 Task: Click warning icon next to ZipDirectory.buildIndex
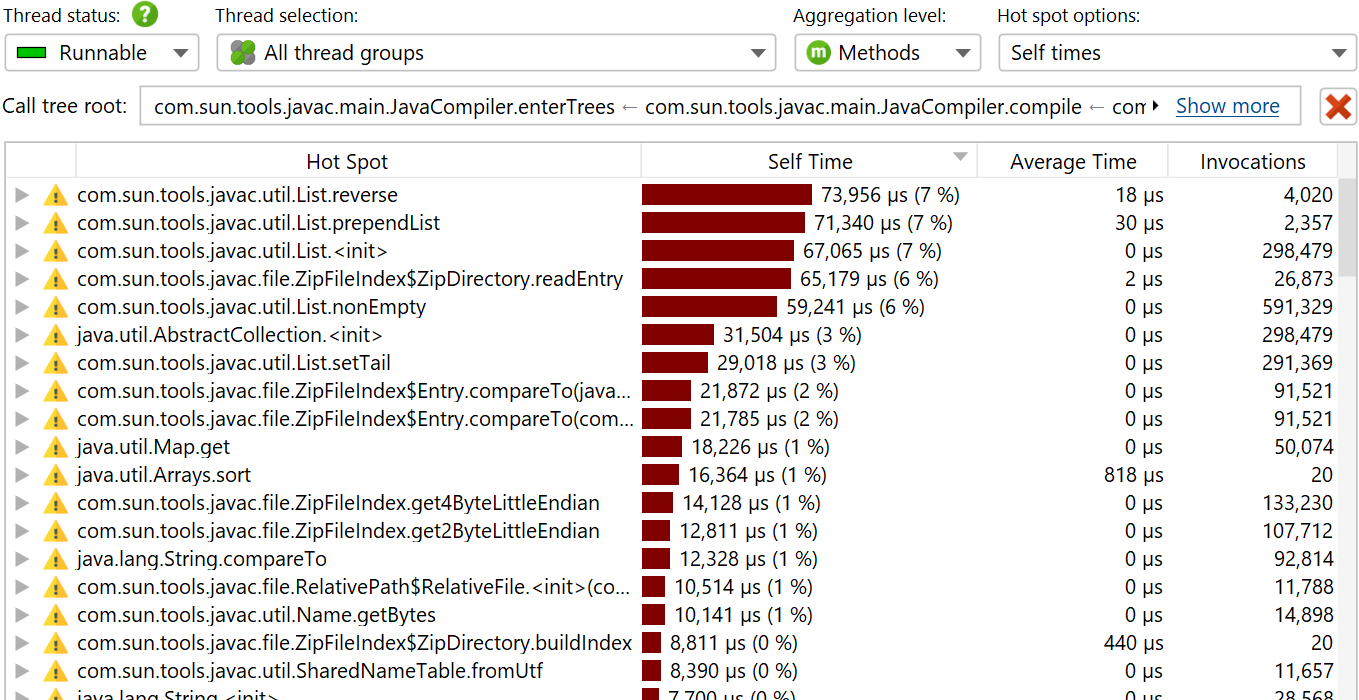56,643
